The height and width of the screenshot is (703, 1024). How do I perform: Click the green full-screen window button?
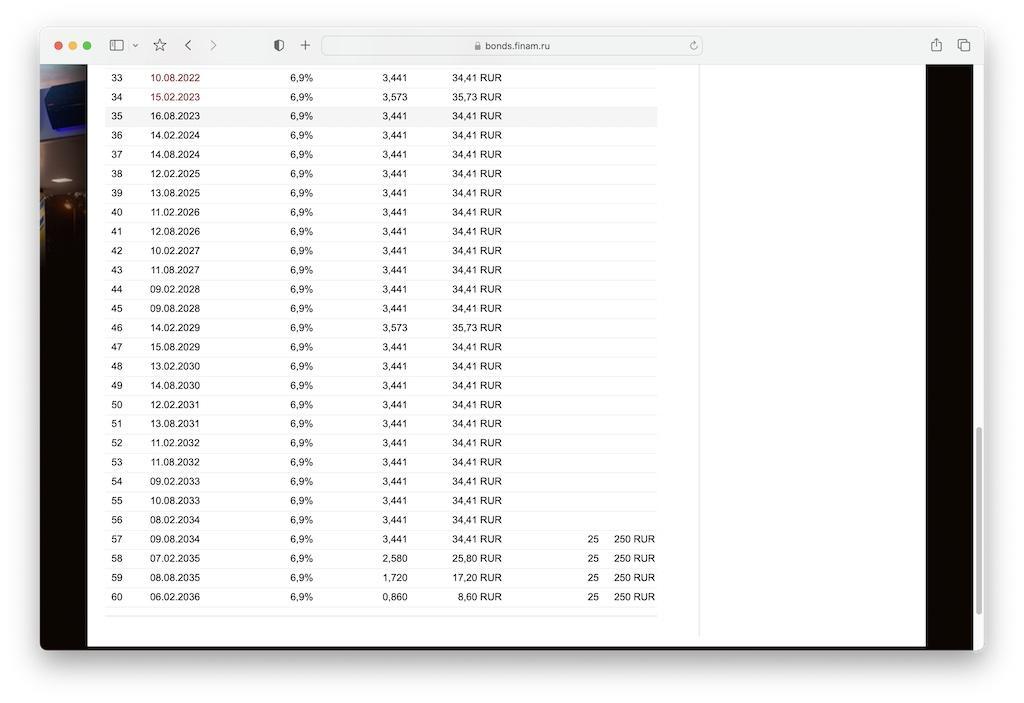pyautogui.click(x=87, y=46)
